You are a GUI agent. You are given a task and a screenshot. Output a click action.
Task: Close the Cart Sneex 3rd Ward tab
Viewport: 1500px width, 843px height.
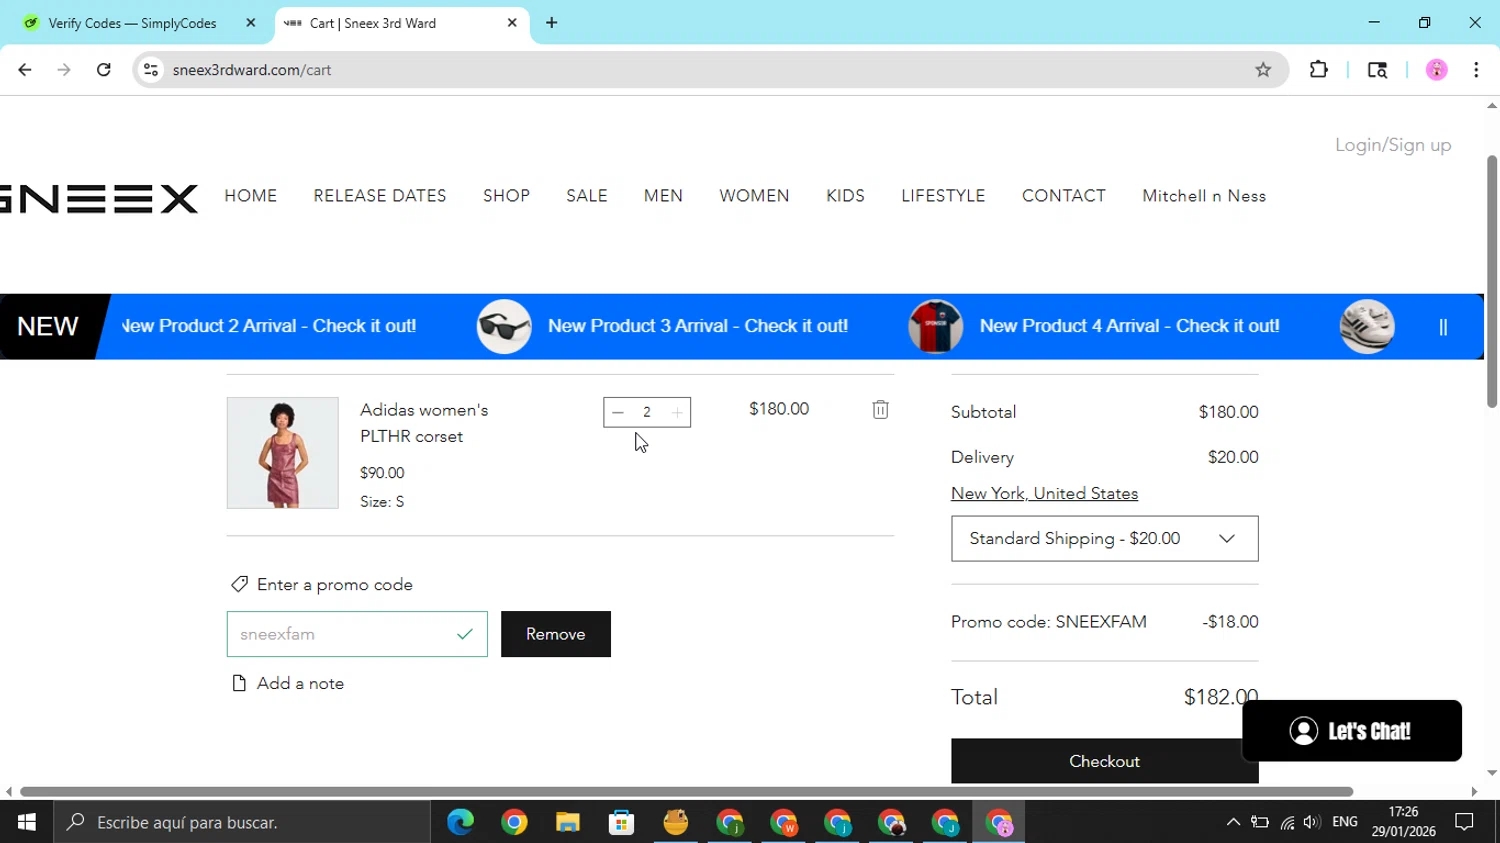512,23
